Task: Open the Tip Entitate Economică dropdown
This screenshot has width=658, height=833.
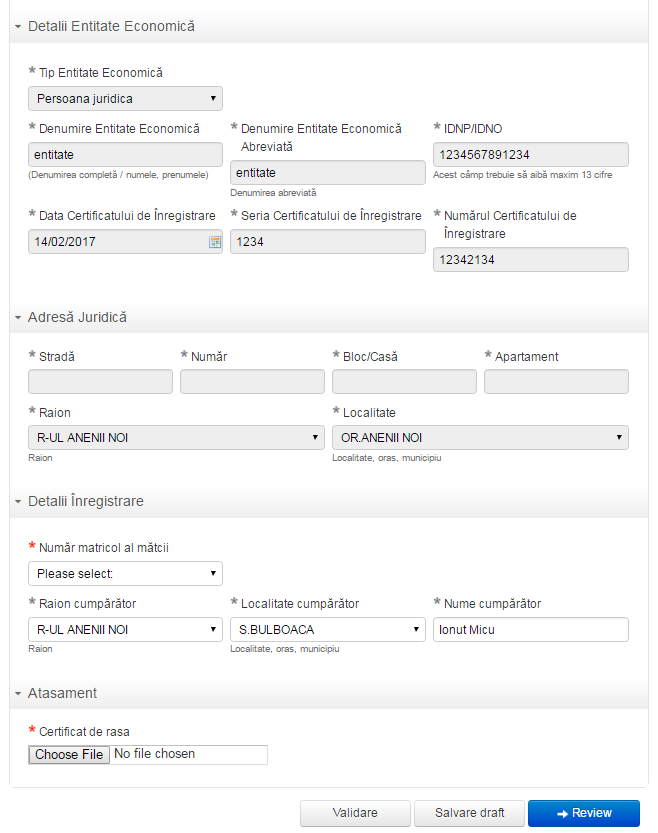Action: point(125,98)
